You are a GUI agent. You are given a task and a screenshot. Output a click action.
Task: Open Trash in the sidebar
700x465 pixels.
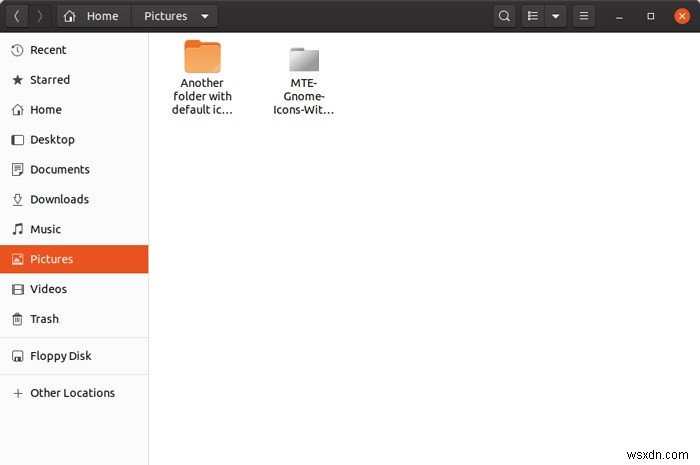click(x=74, y=319)
